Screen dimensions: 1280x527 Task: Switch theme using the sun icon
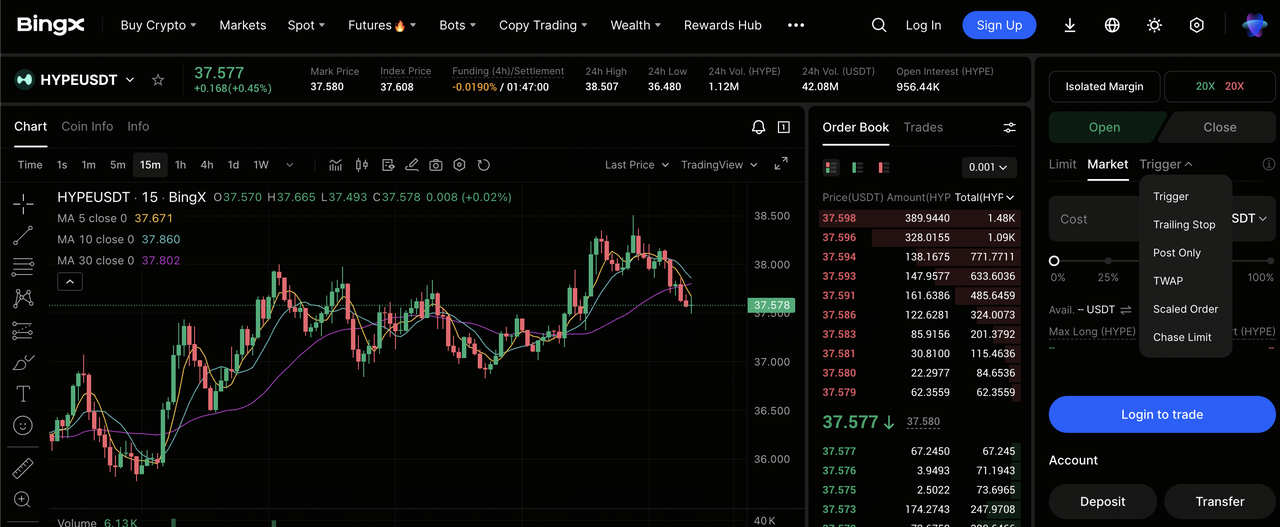(1154, 25)
